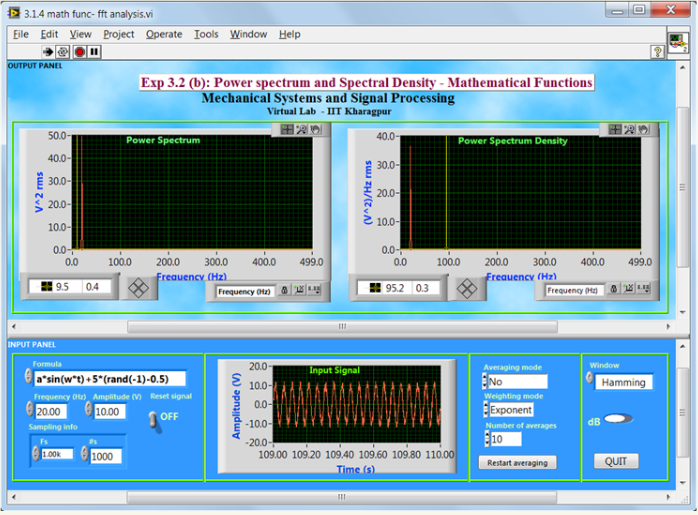This screenshot has width=698, height=515.
Task: Step the Number of averages control
Action: click(x=487, y=439)
